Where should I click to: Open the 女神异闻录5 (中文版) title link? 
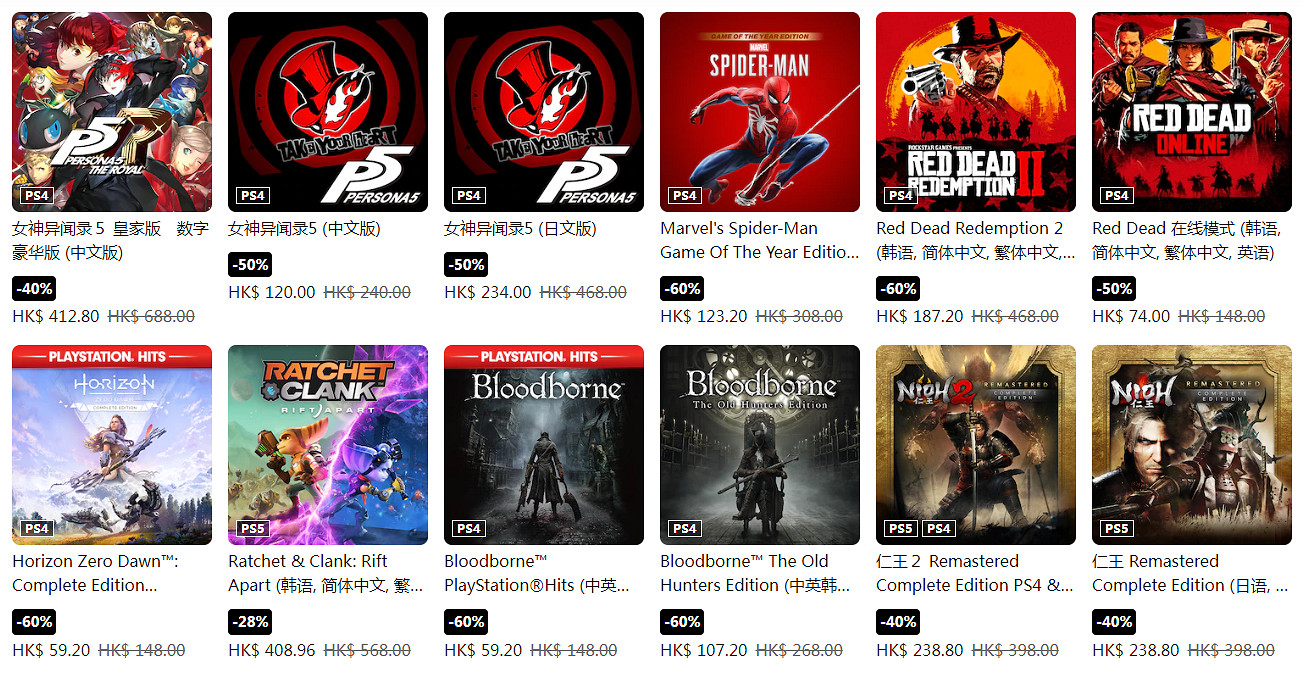304,229
